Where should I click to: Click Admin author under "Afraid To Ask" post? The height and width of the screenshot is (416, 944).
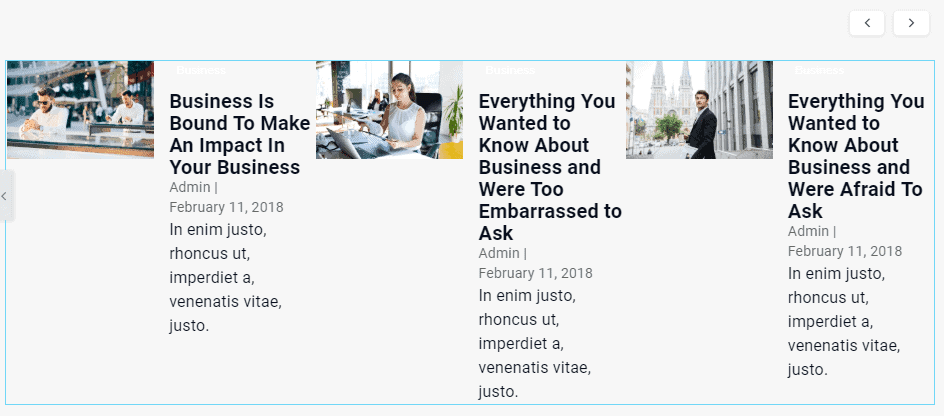(x=808, y=231)
